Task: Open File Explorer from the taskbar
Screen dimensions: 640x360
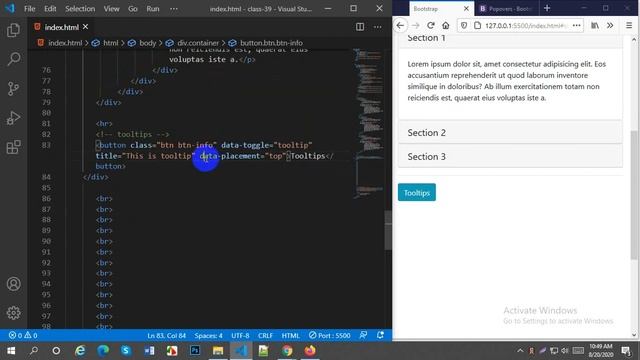Action: (x=218, y=351)
